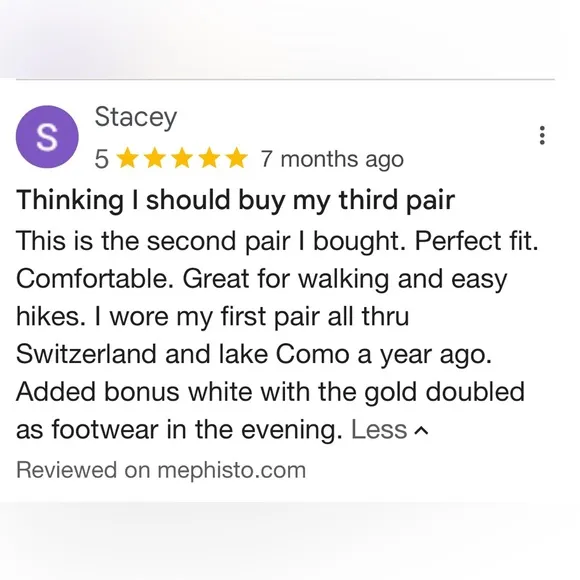Click the review title 'Thinking I should buy my third pair'

(235, 200)
